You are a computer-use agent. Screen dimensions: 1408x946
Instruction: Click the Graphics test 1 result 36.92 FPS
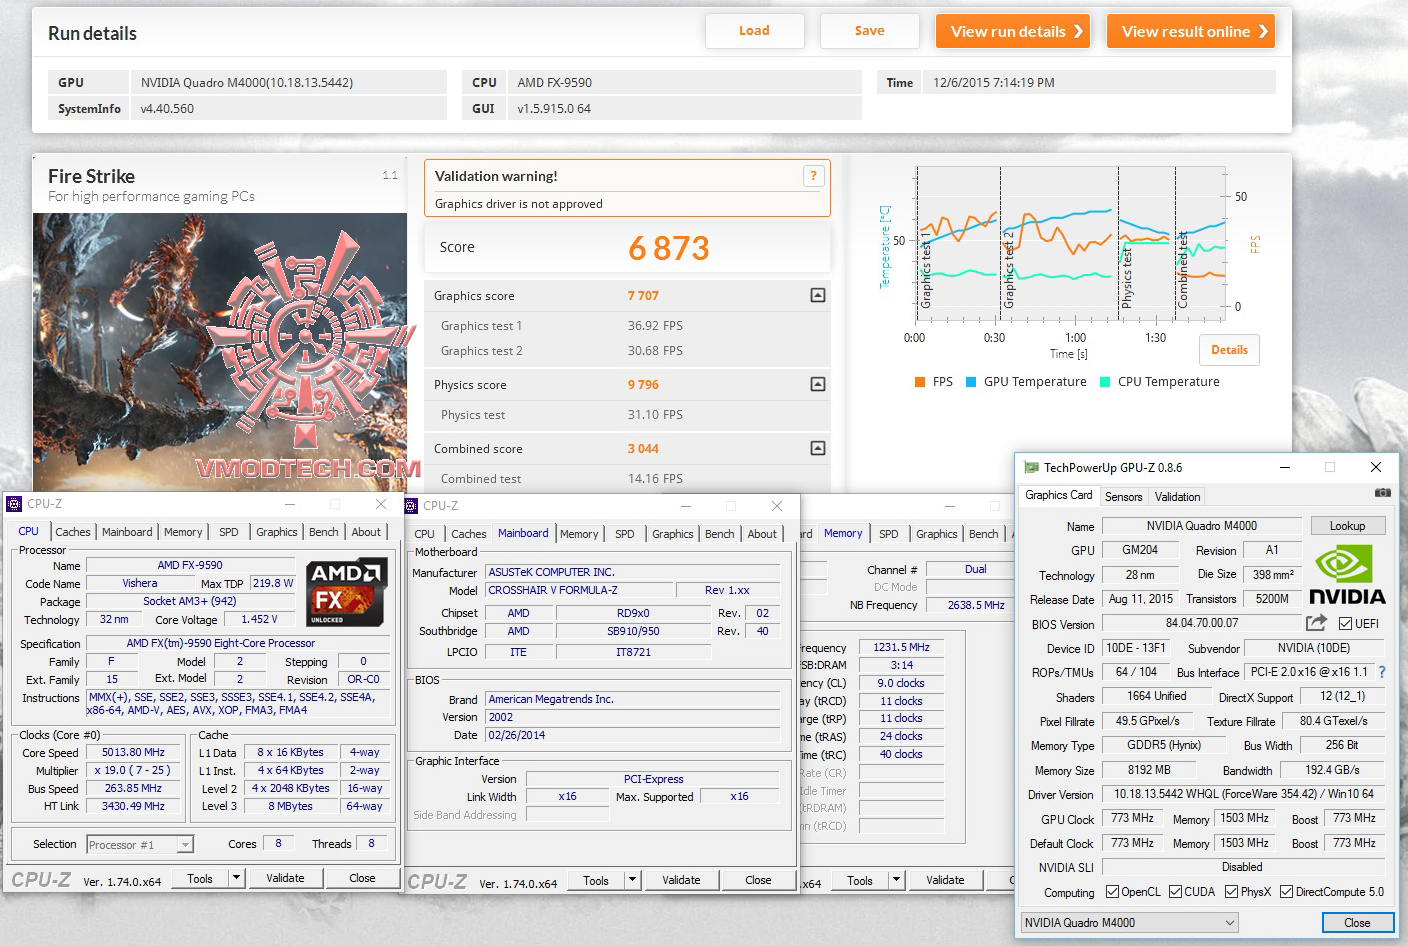pyautogui.click(x=655, y=326)
